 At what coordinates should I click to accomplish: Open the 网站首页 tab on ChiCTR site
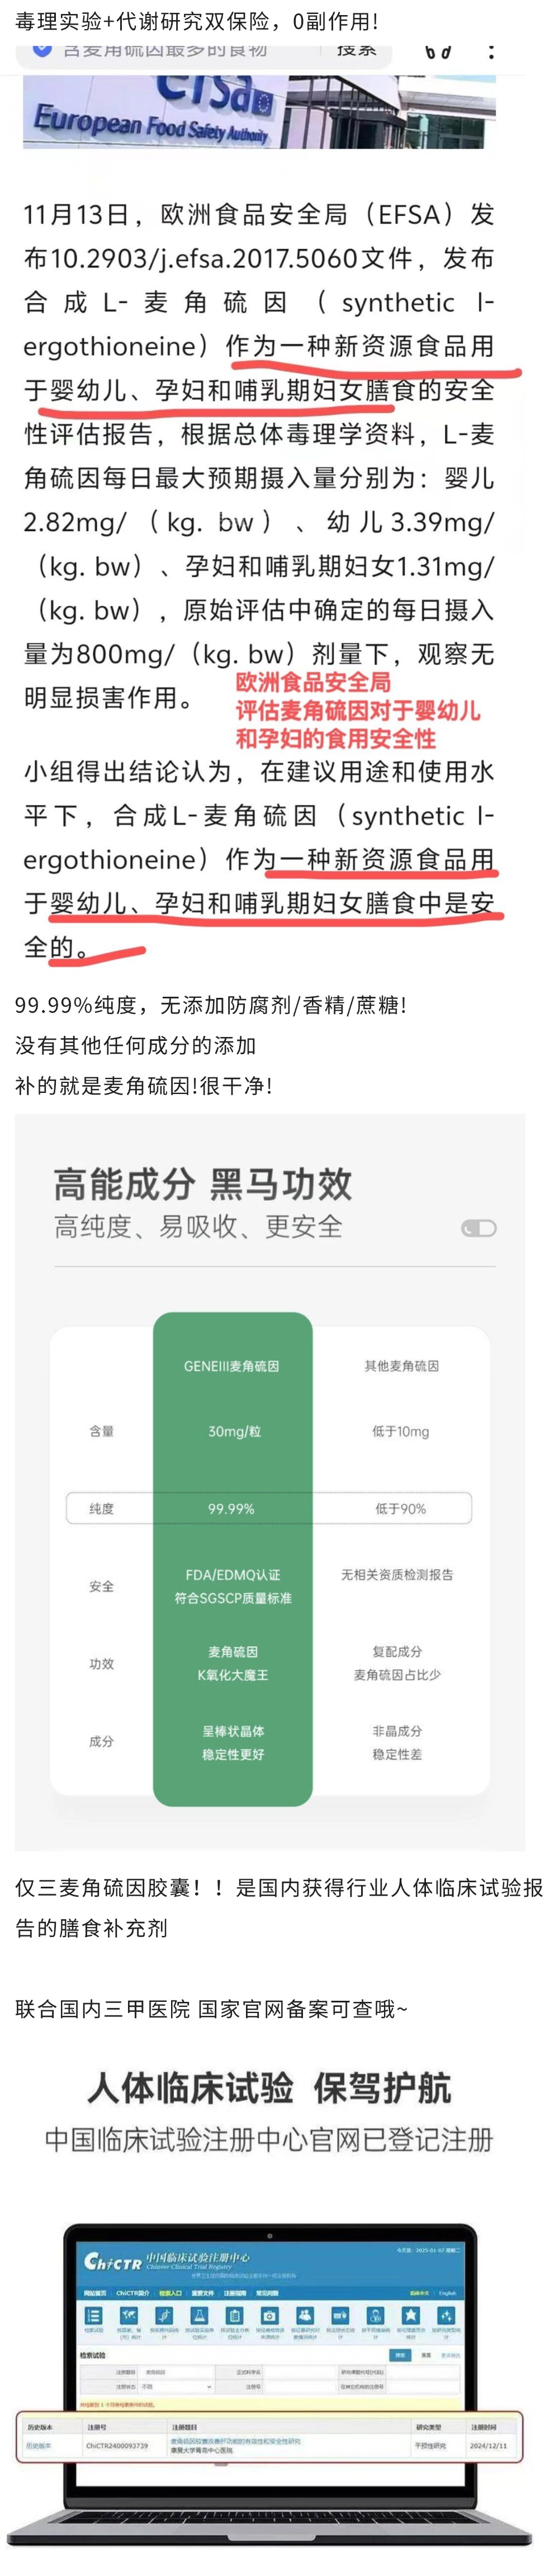(x=95, y=2293)
